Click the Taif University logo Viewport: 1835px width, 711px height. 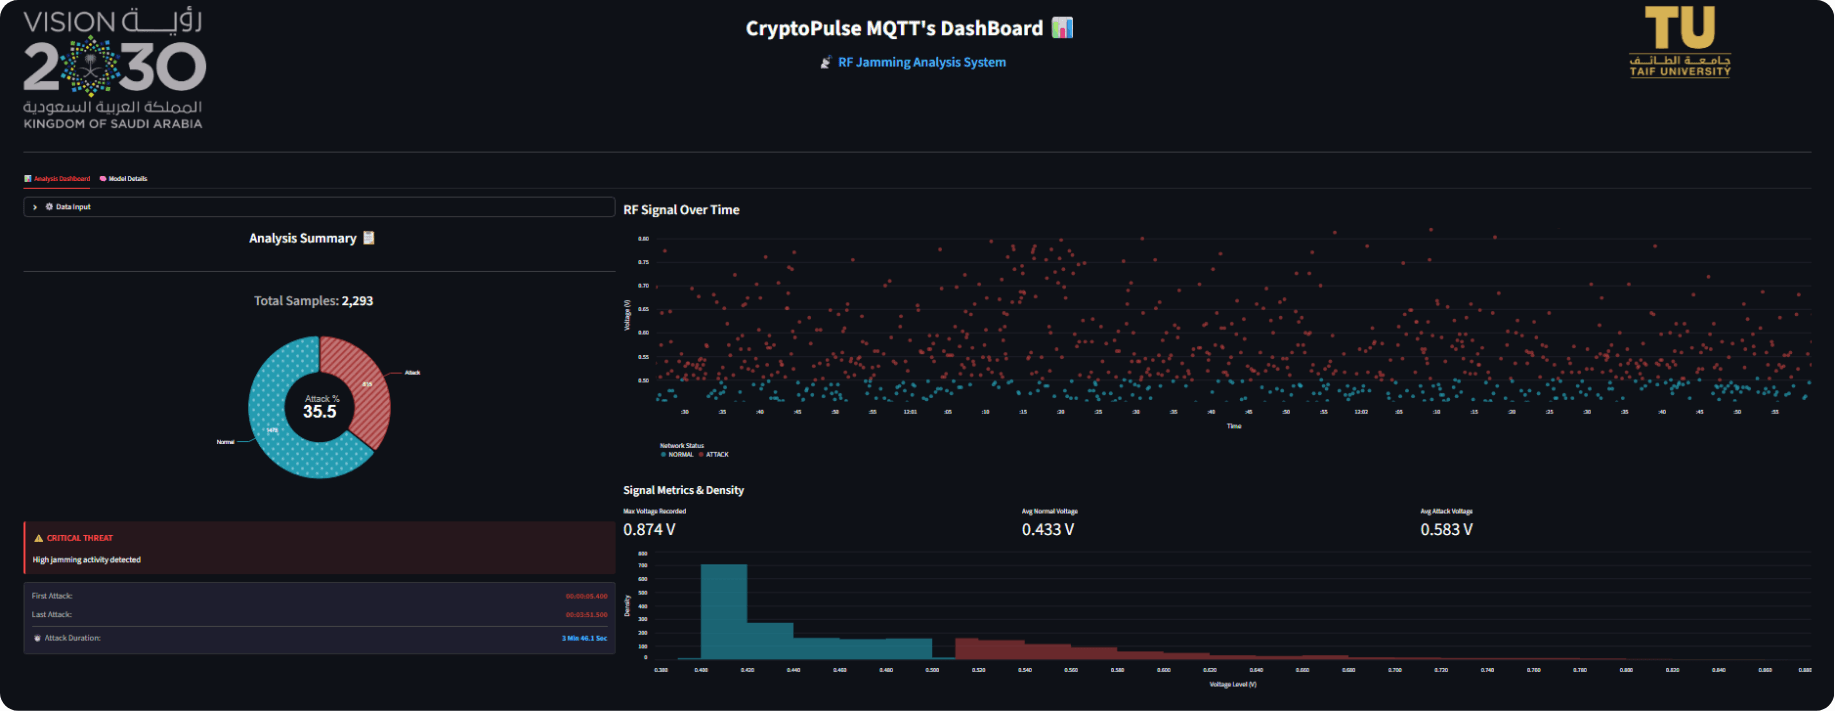click(x=1680, y=42)
